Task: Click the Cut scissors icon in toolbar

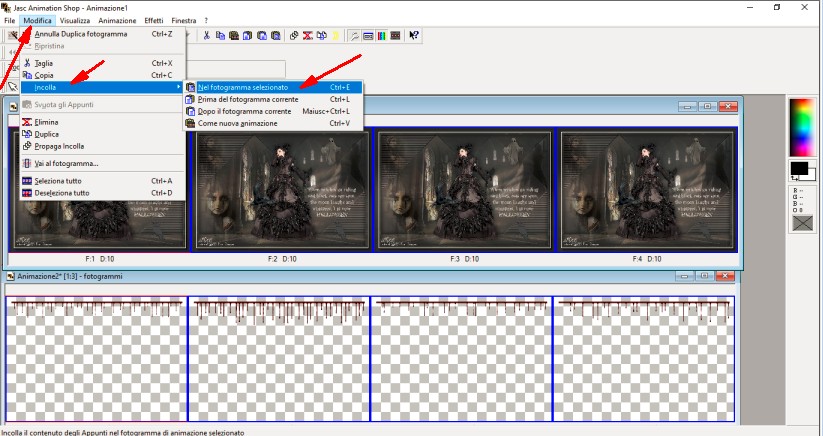Action: [207, 35]
